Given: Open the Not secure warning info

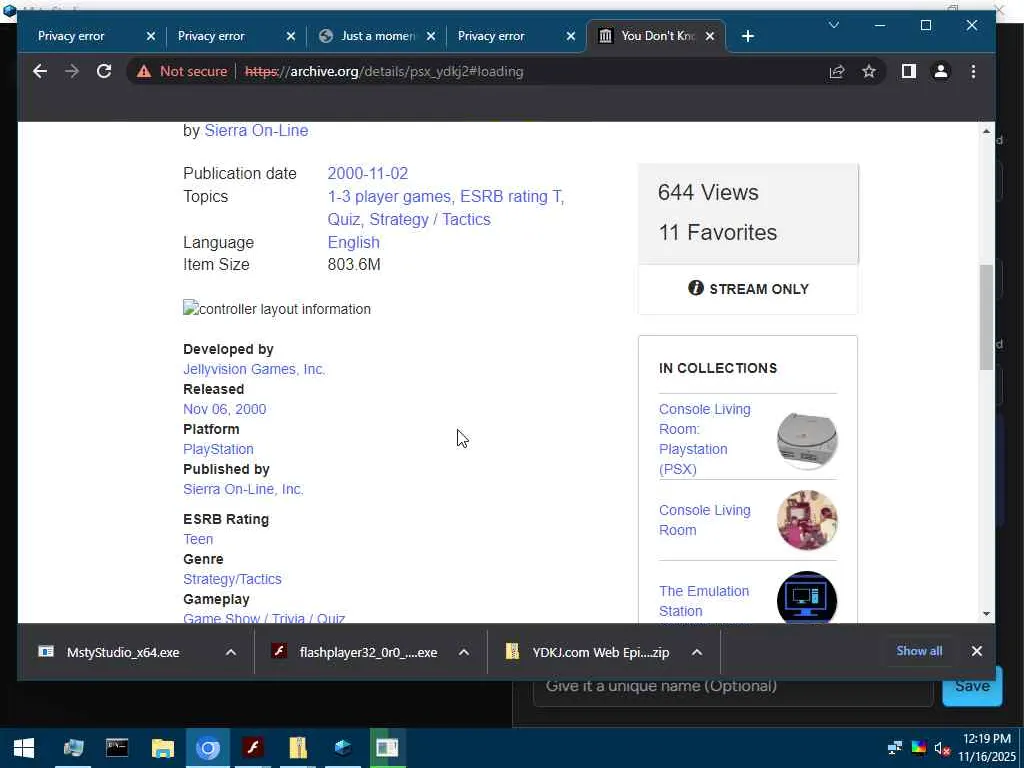Looking at the screenshot, I should coord(182,71).
